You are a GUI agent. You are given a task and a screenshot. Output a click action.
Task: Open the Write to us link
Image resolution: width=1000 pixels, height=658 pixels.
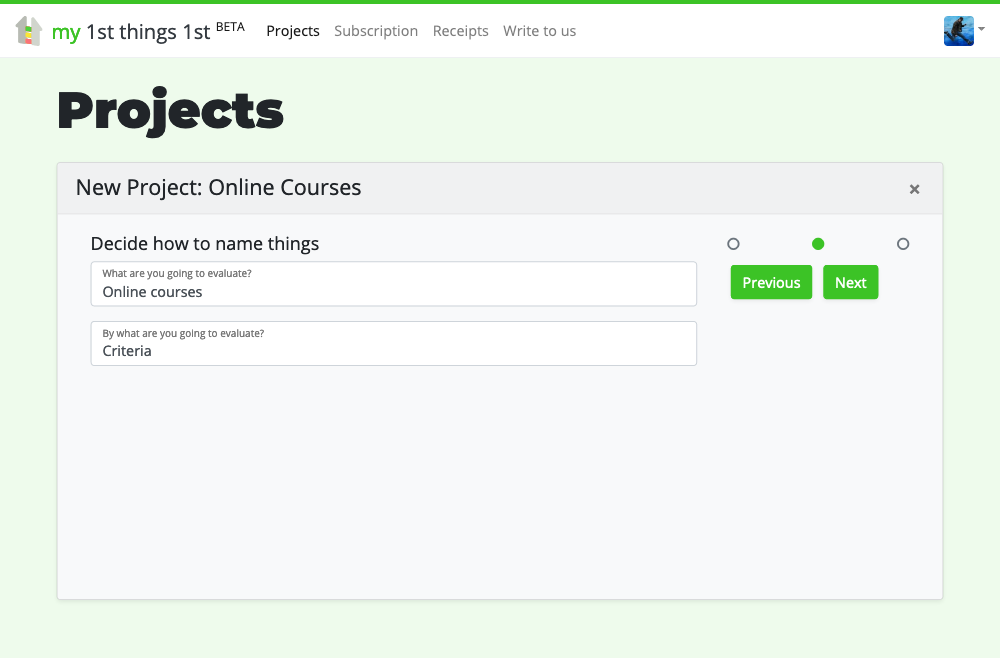pos(540,31)
